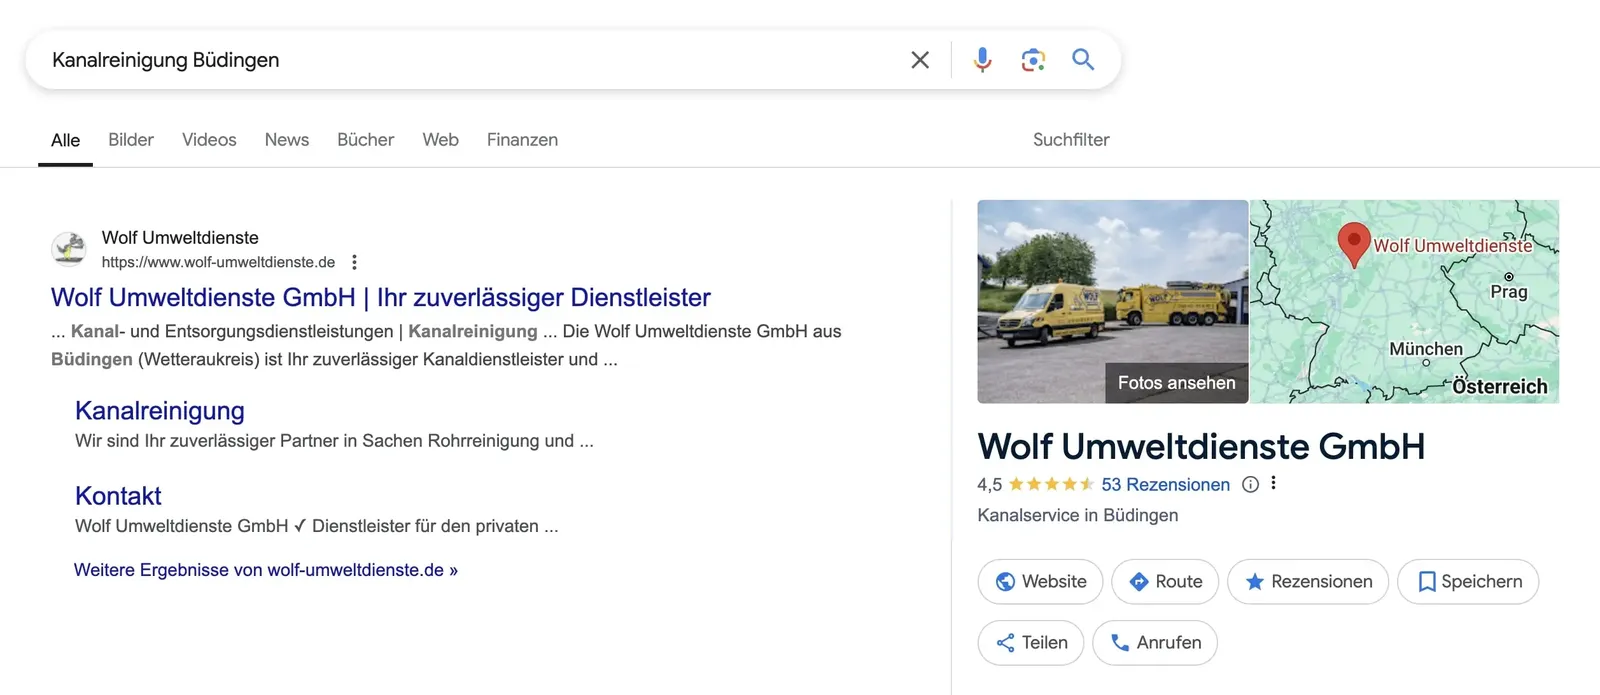Click the Wolf Umweltdienste site favicon

69,249
